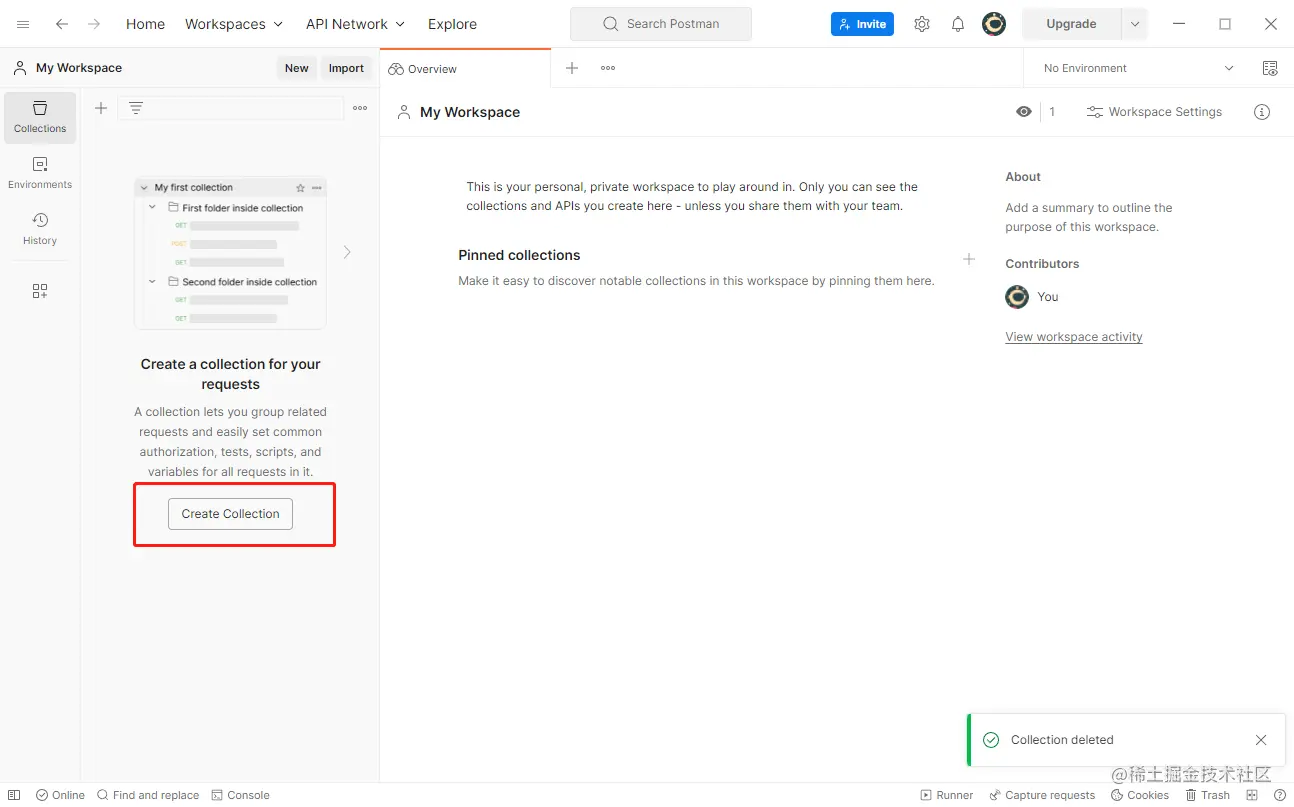Viewport: 1294px width, 807px height.
Task: View request History in the sidebar
Action: coord(40,230)
